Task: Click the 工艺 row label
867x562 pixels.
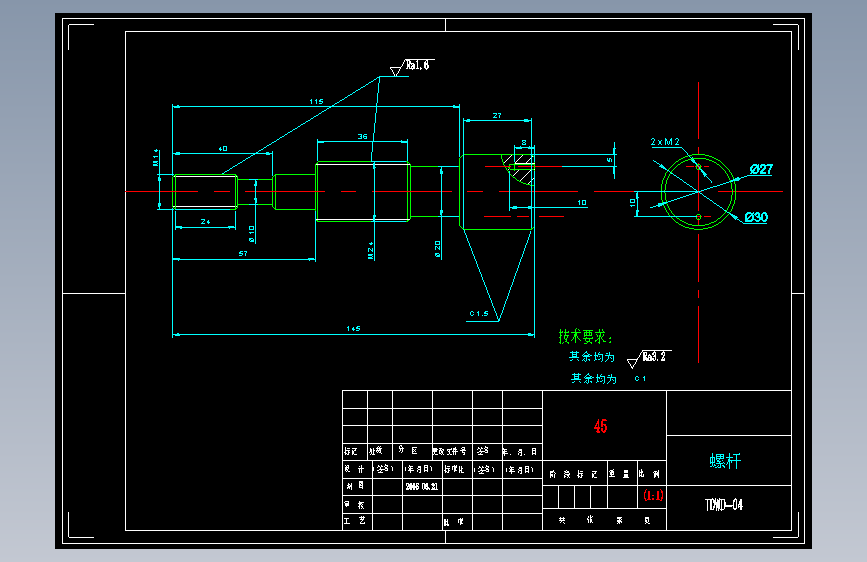Action: tap(355, 521)
